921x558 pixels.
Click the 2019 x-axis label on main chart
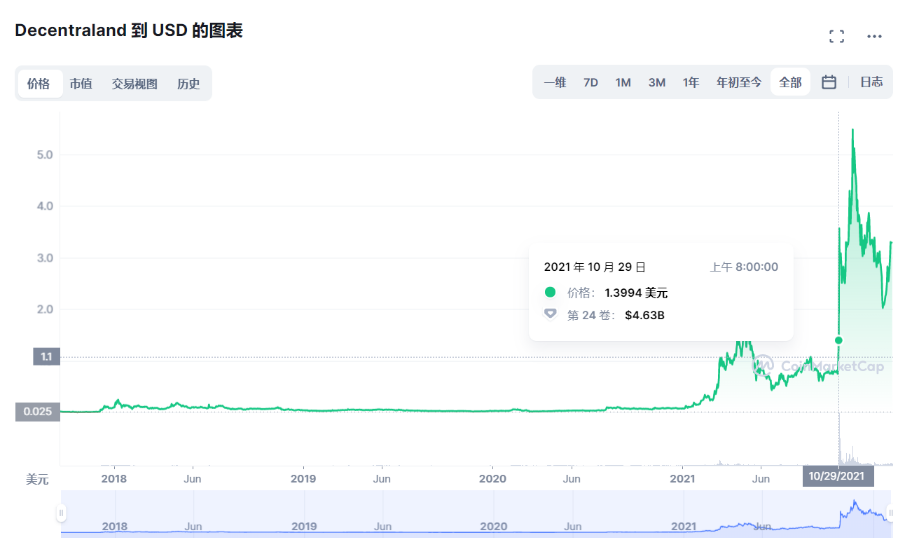(x=303, y=479)
